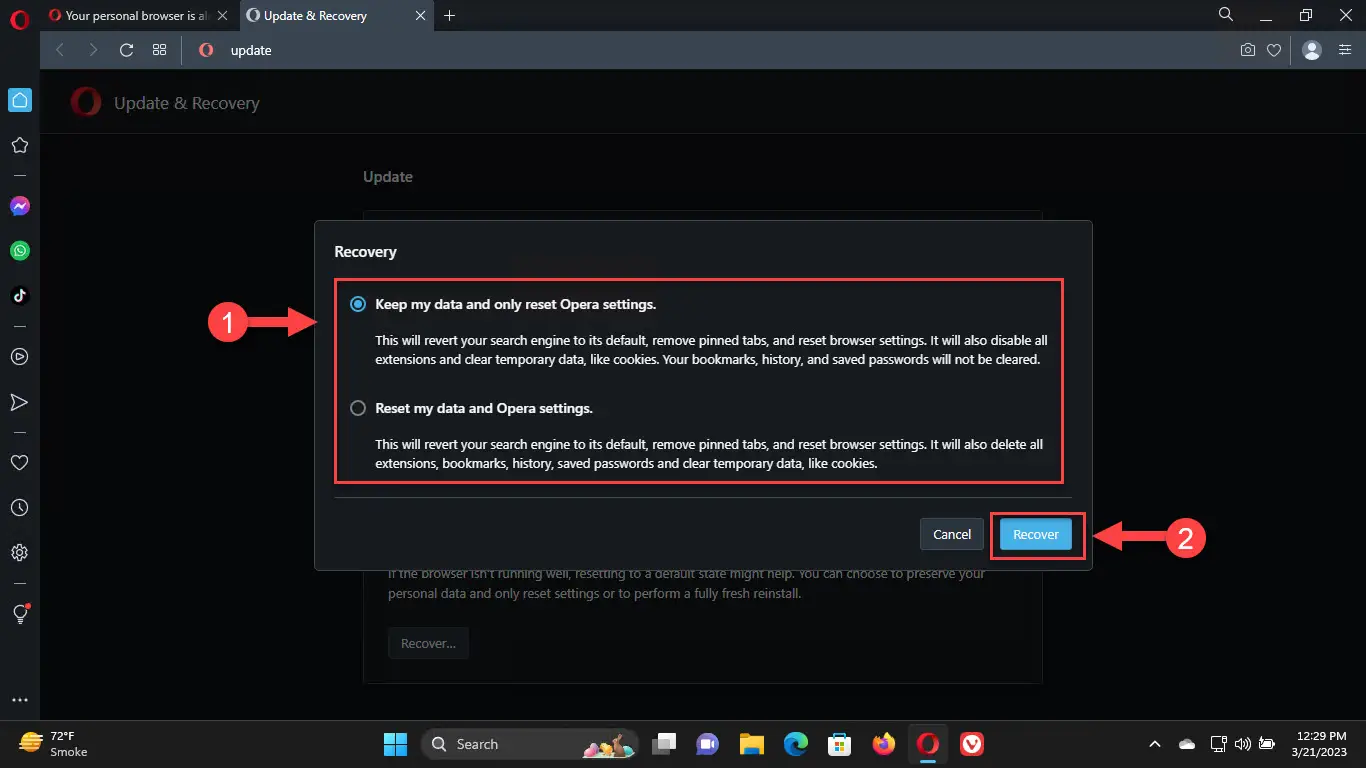Open tab search magnifier icon
Viewport: 1366px width, 768px height.
(1226, 15)
